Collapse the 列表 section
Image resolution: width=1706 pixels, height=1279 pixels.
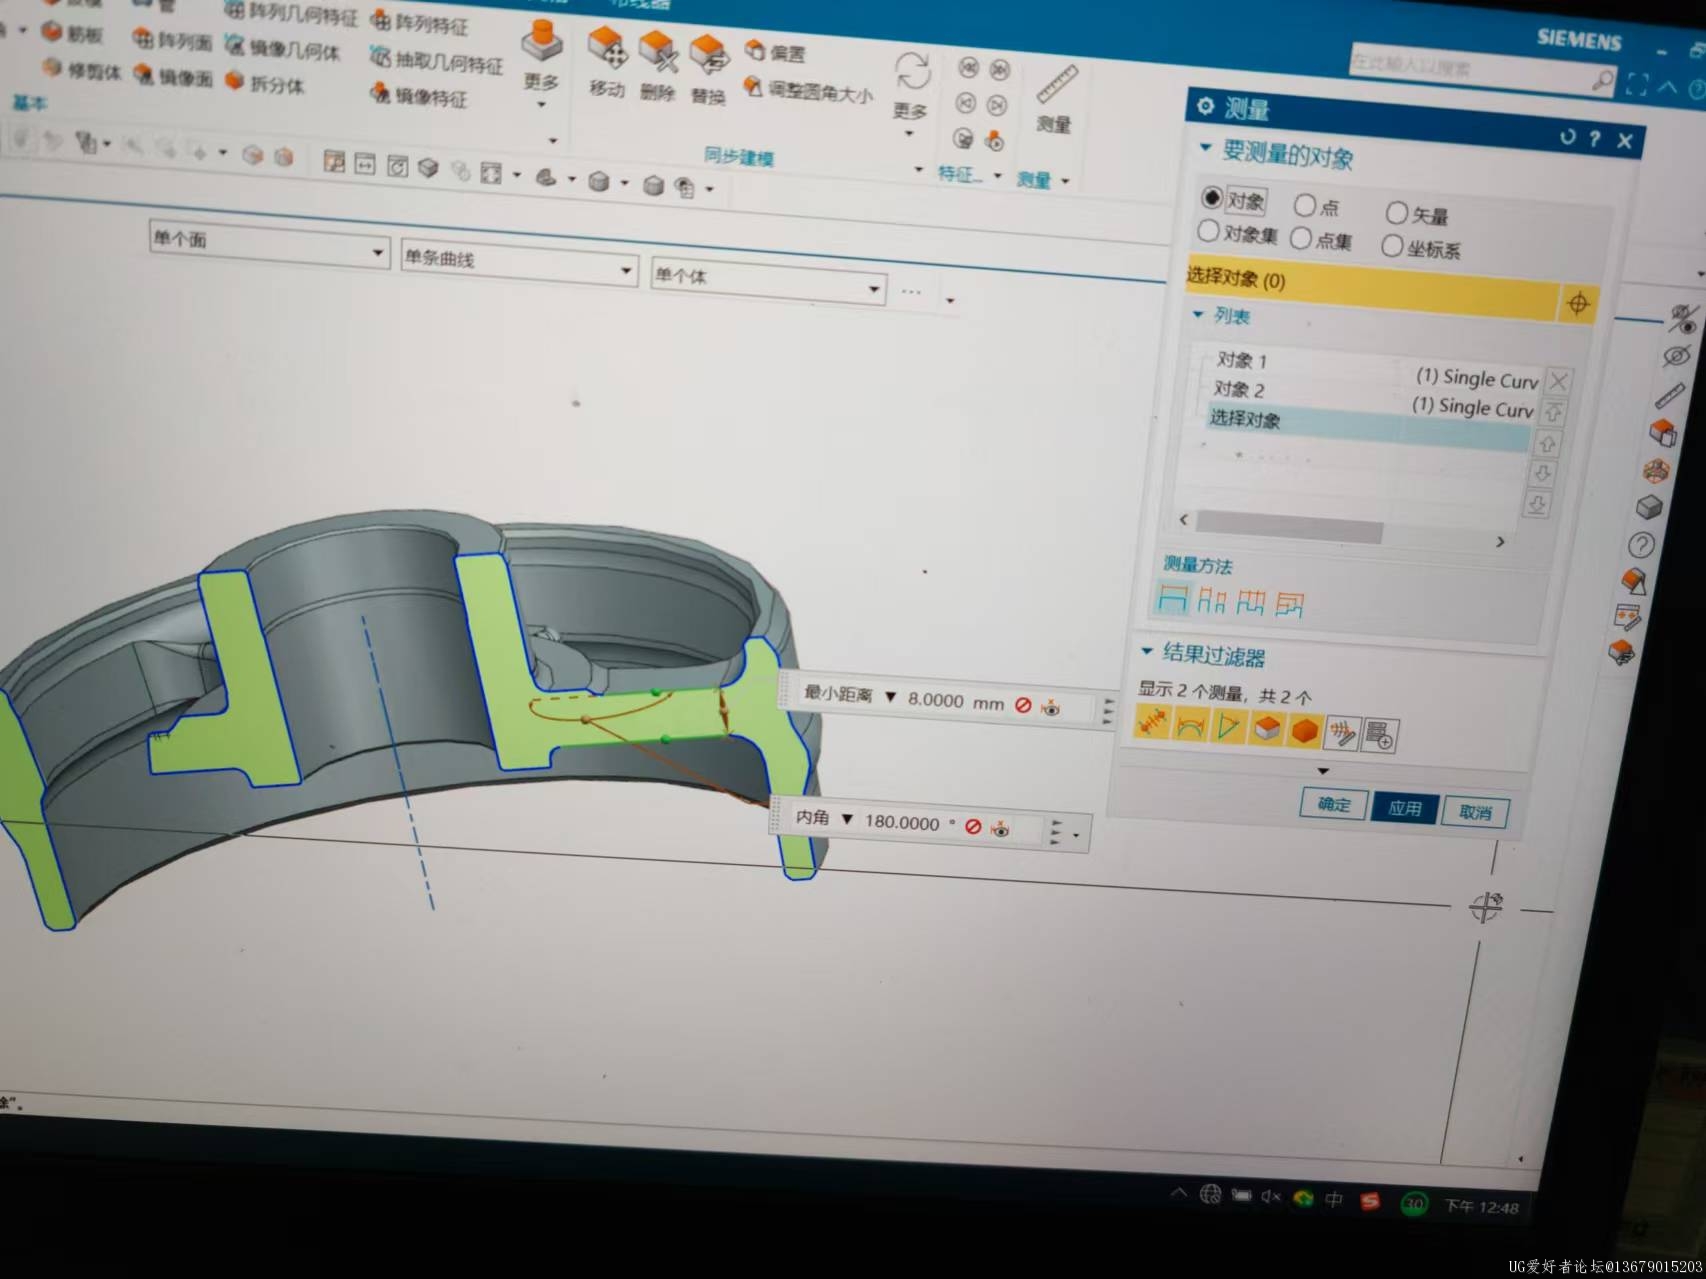1198,314
